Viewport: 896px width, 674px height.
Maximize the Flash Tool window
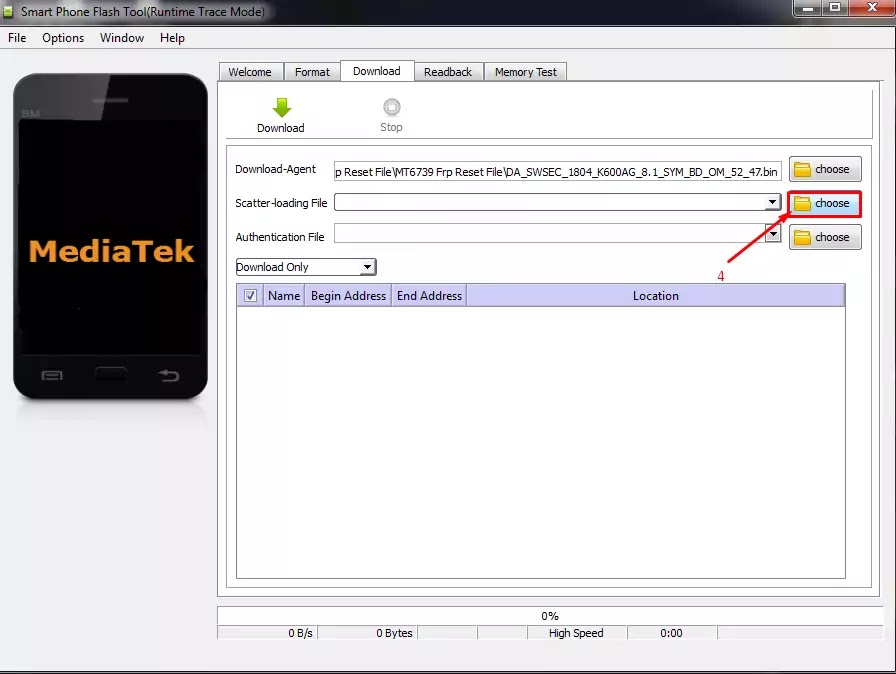click(835, 8)
